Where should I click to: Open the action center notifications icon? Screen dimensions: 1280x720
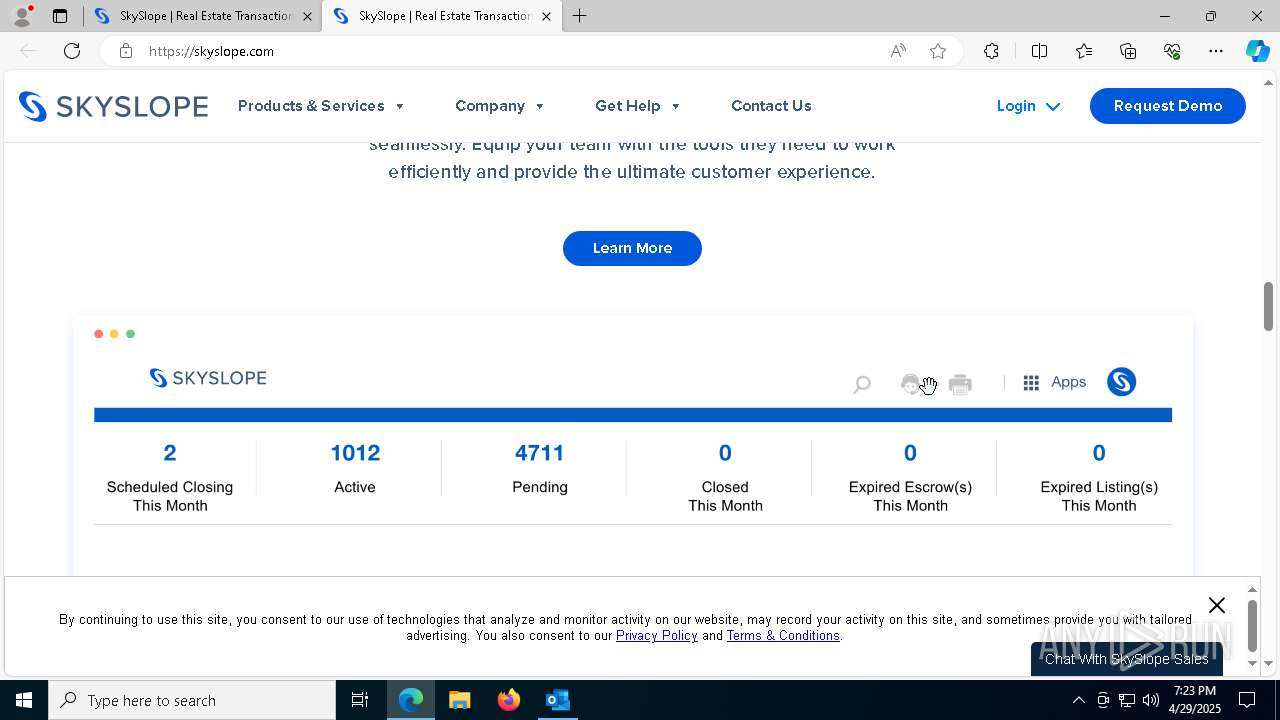point(1247,700)
